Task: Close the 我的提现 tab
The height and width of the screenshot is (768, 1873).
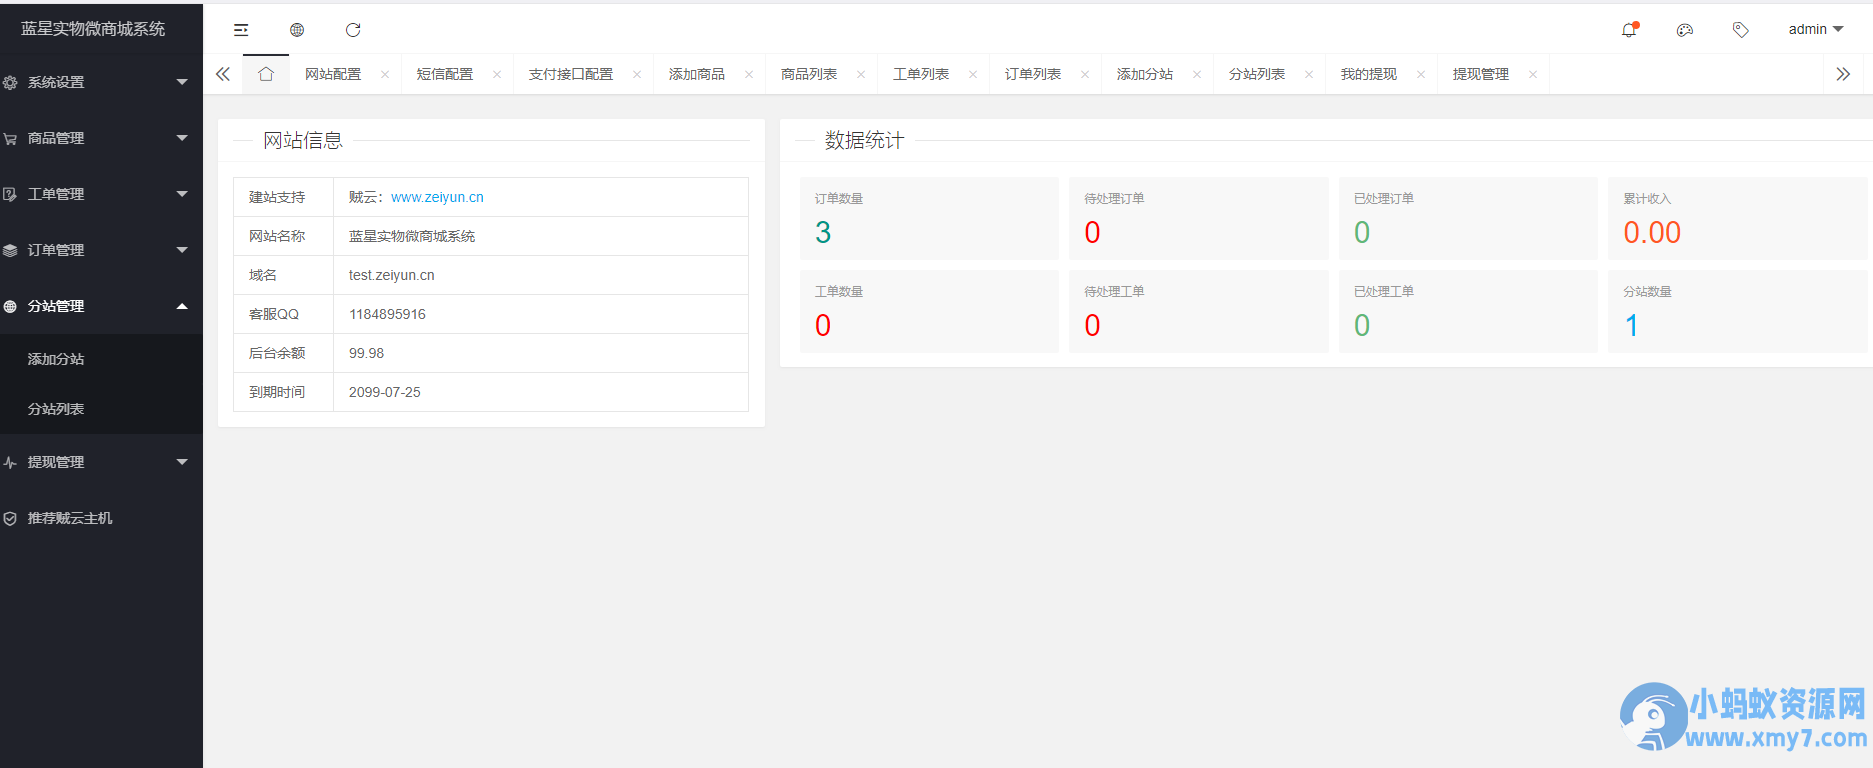Action: [1421, 75]
